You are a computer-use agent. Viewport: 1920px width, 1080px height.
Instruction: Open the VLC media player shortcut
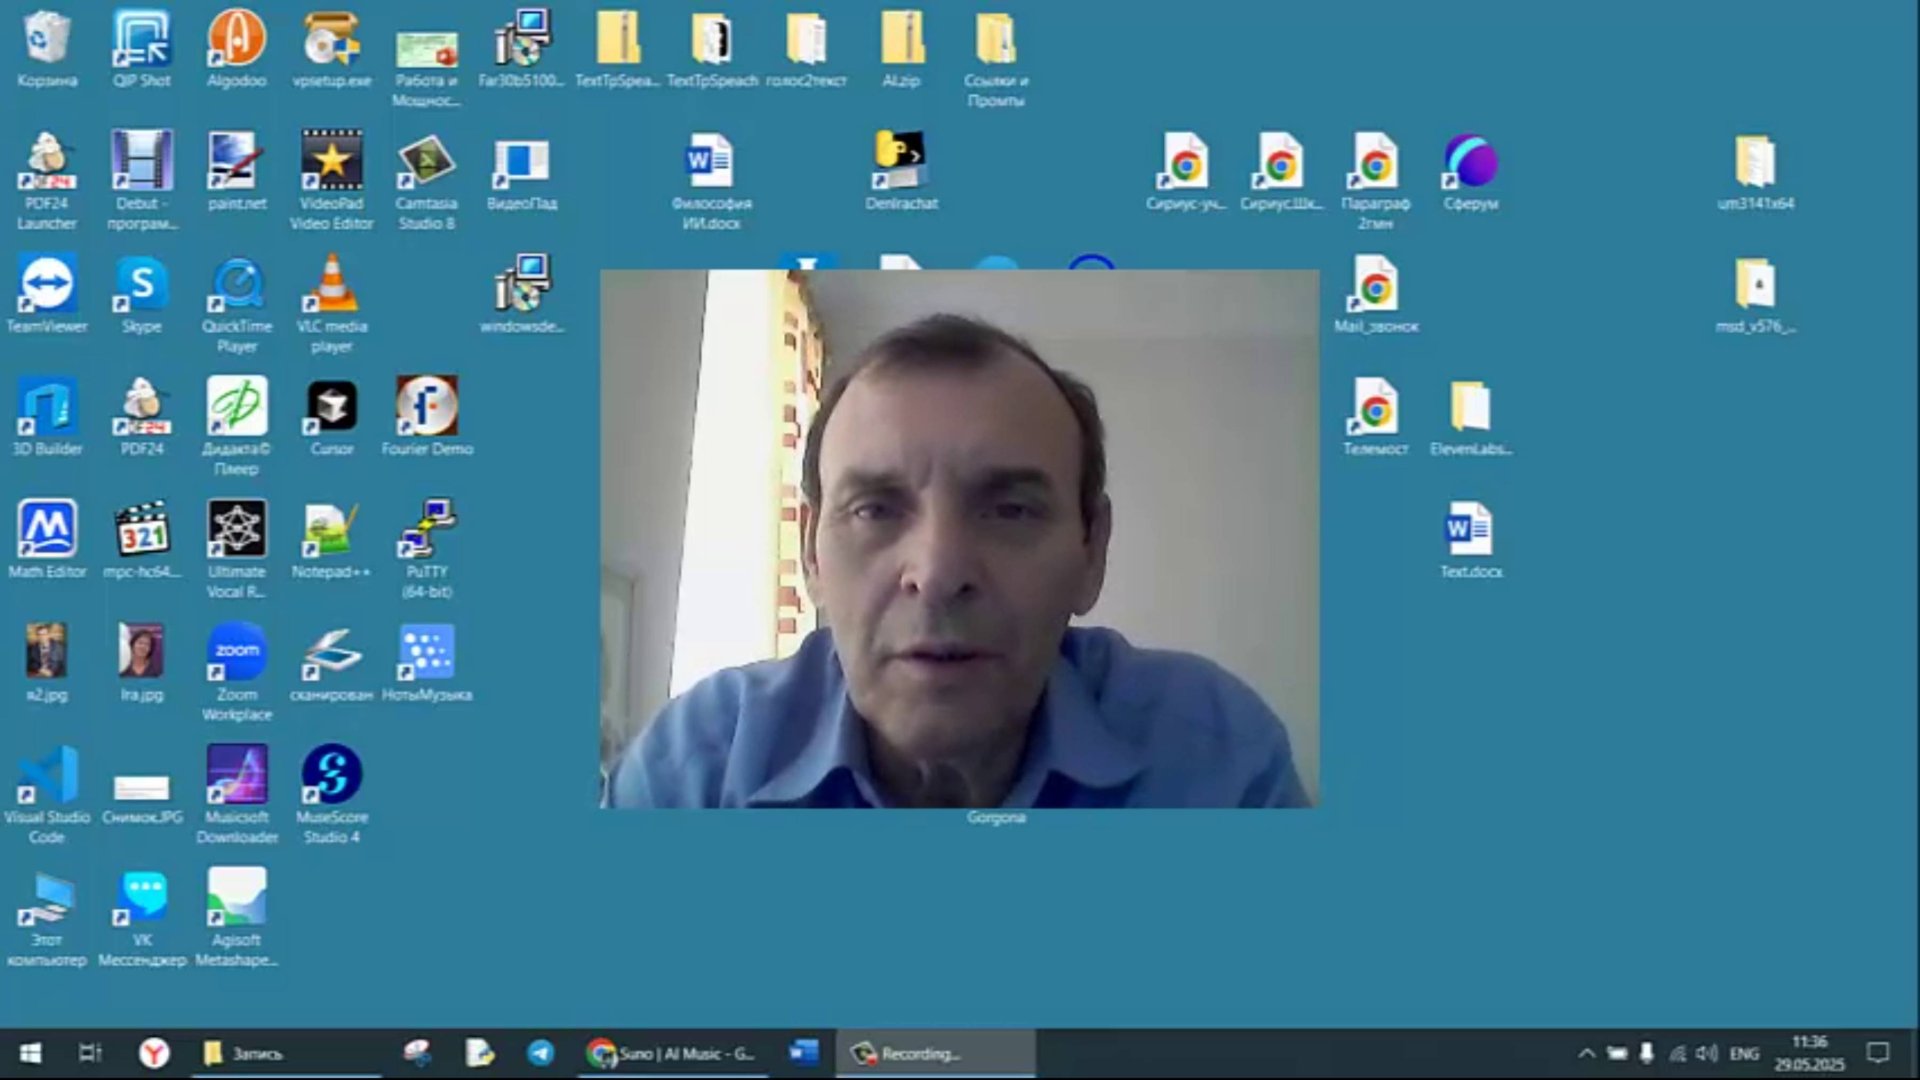(x=331, y=285)
